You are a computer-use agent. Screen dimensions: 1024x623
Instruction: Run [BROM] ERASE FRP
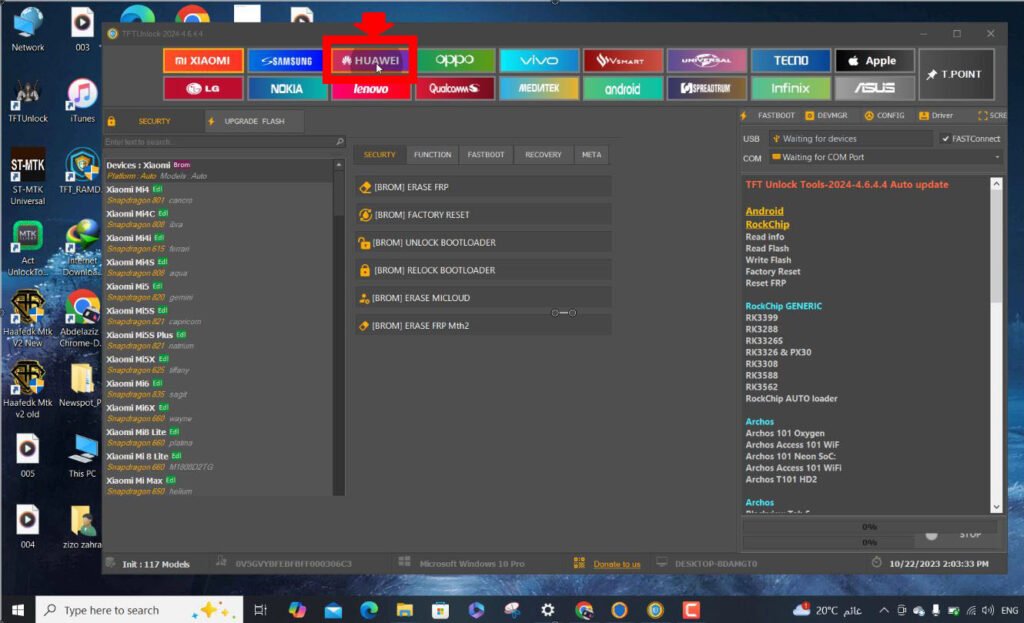pyautogui.click(x=483, y=187)
